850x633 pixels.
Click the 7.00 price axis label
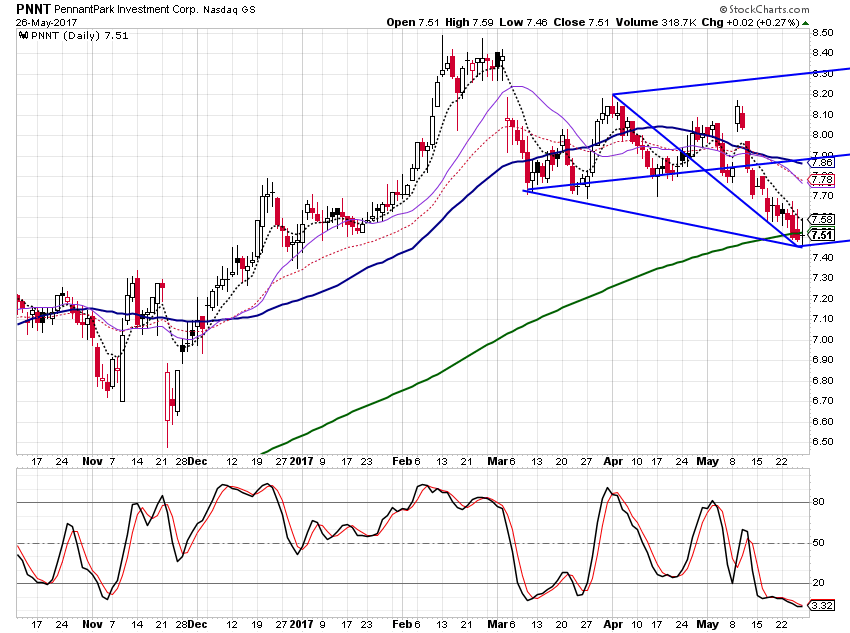pos(823,340)
